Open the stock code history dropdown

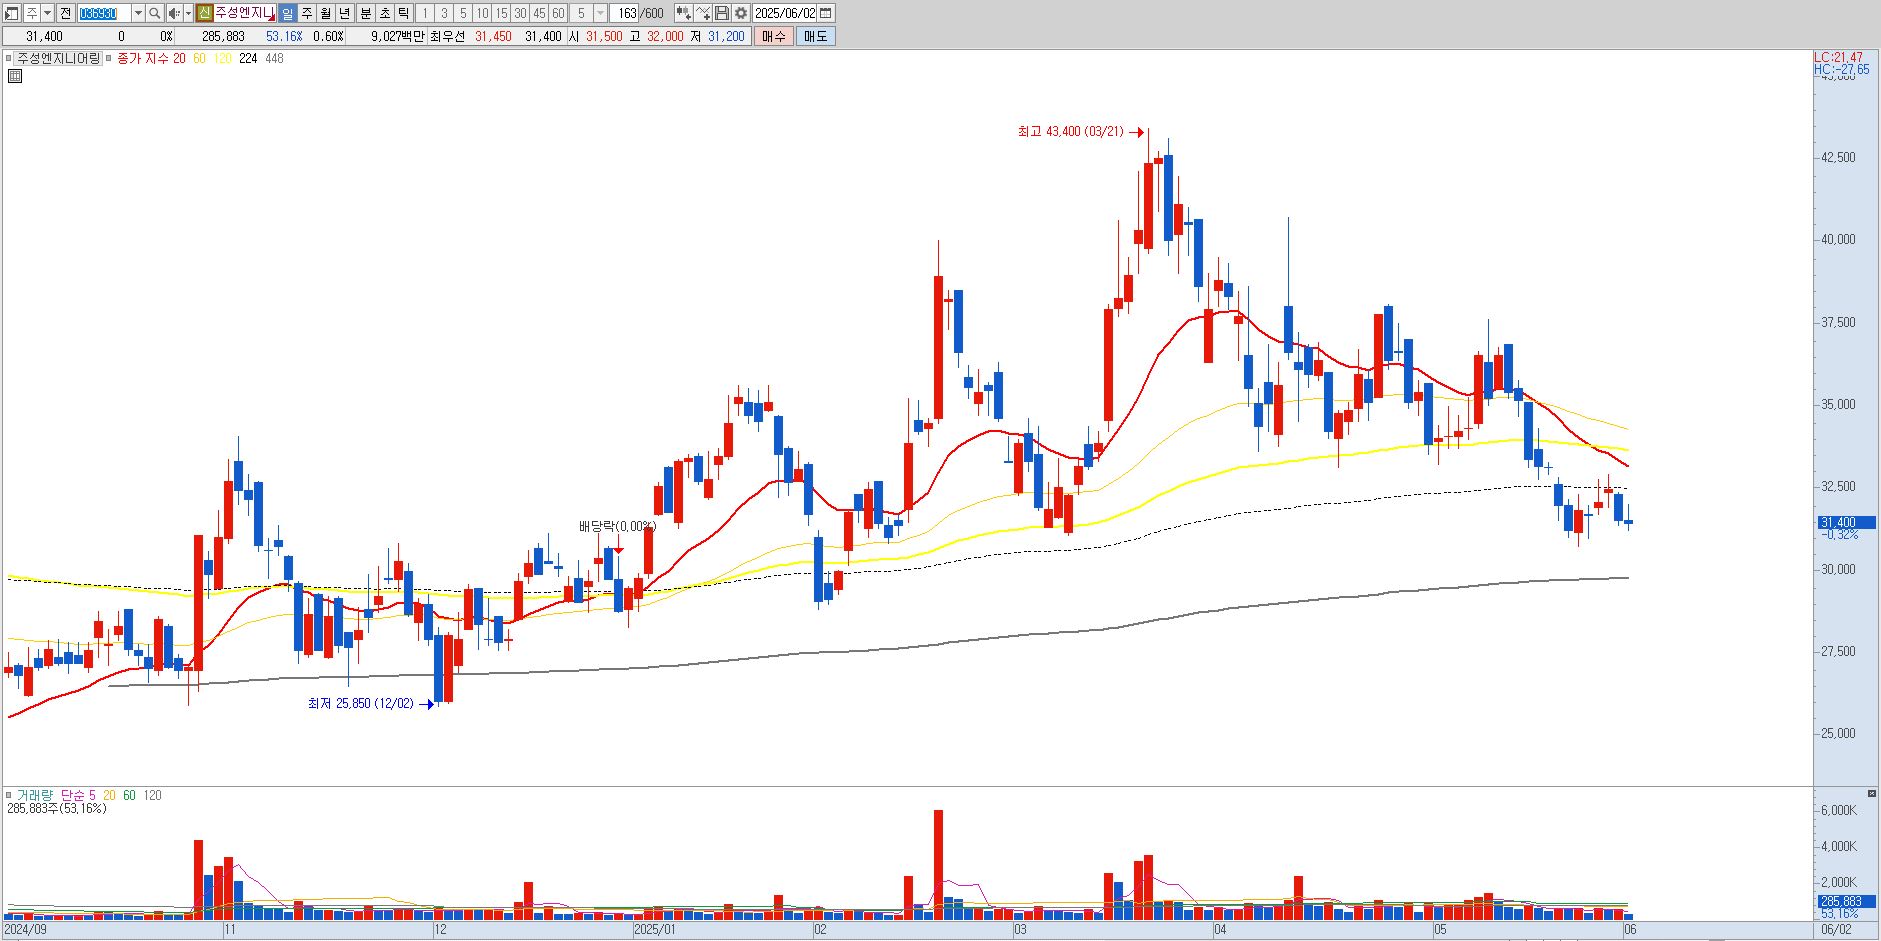(138, 13)
